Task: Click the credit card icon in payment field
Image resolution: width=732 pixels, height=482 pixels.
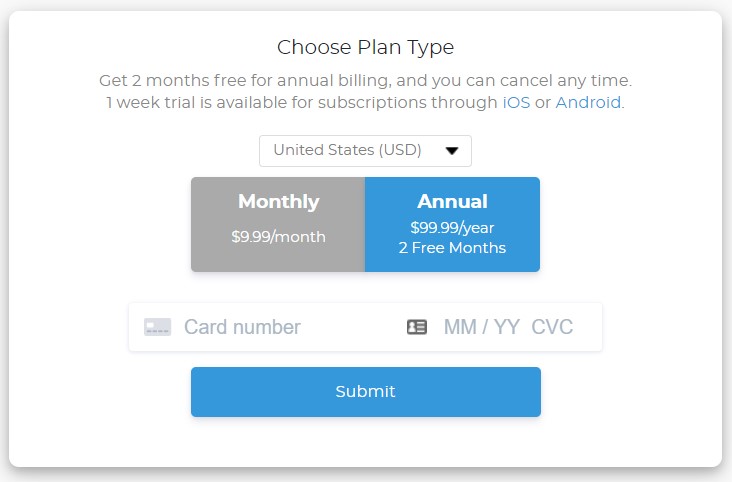Action: pyautogui.click(x=157, y=327)
